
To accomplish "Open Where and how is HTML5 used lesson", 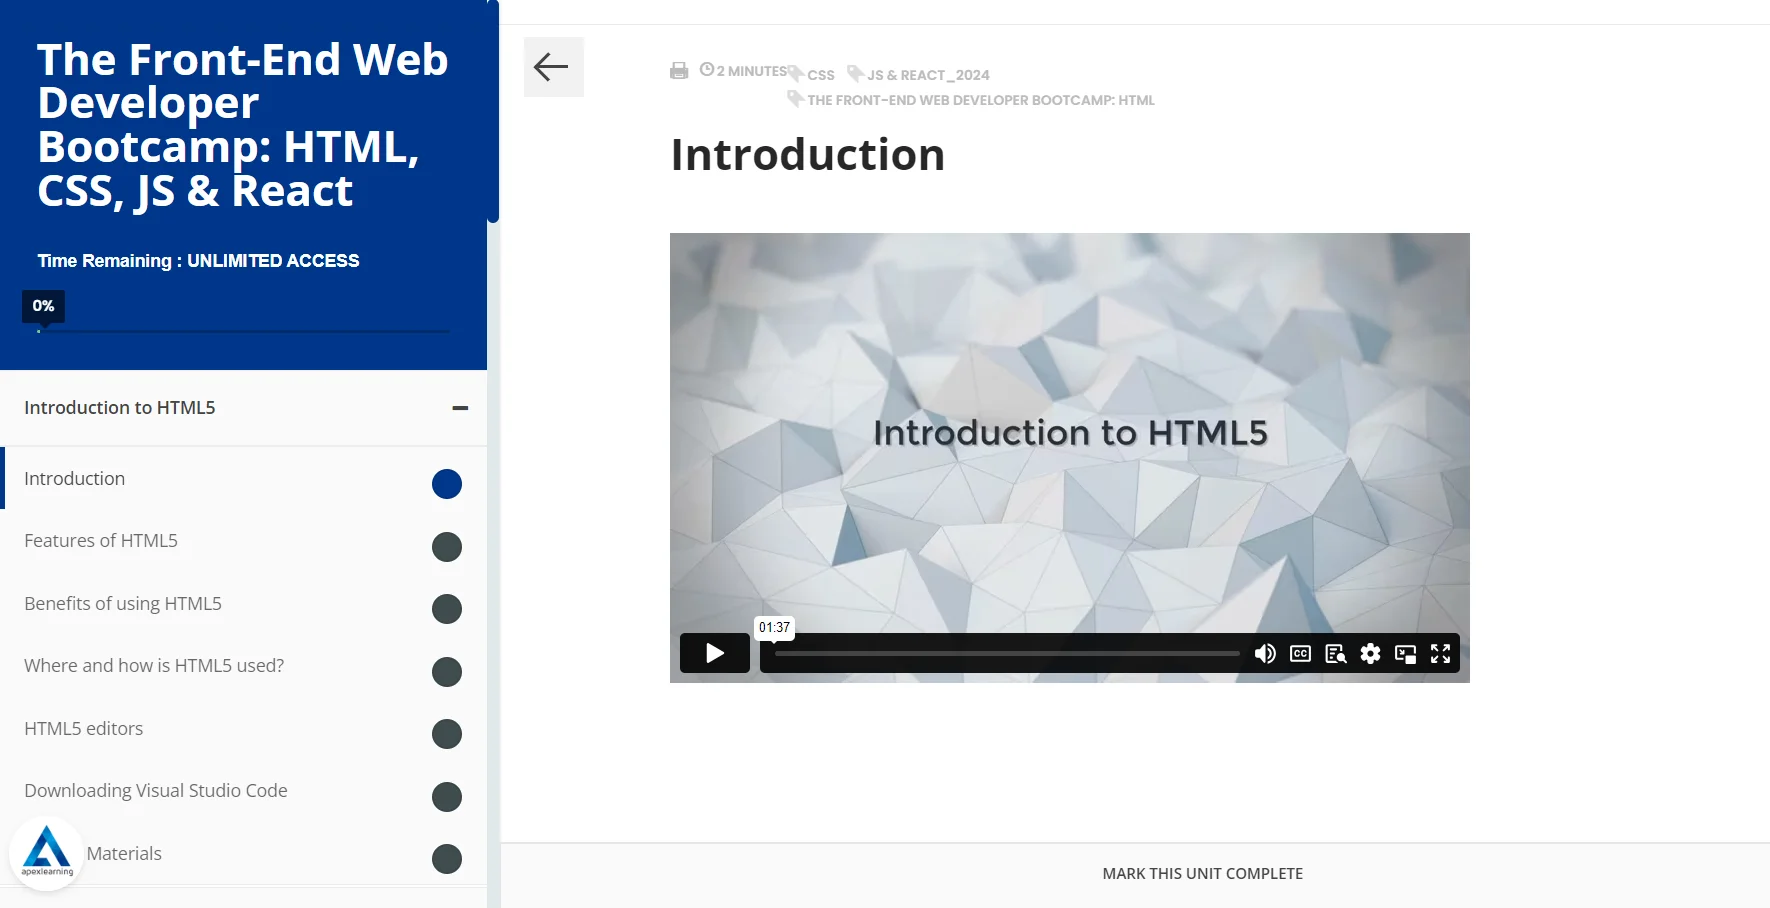I will tap(154, 666).
